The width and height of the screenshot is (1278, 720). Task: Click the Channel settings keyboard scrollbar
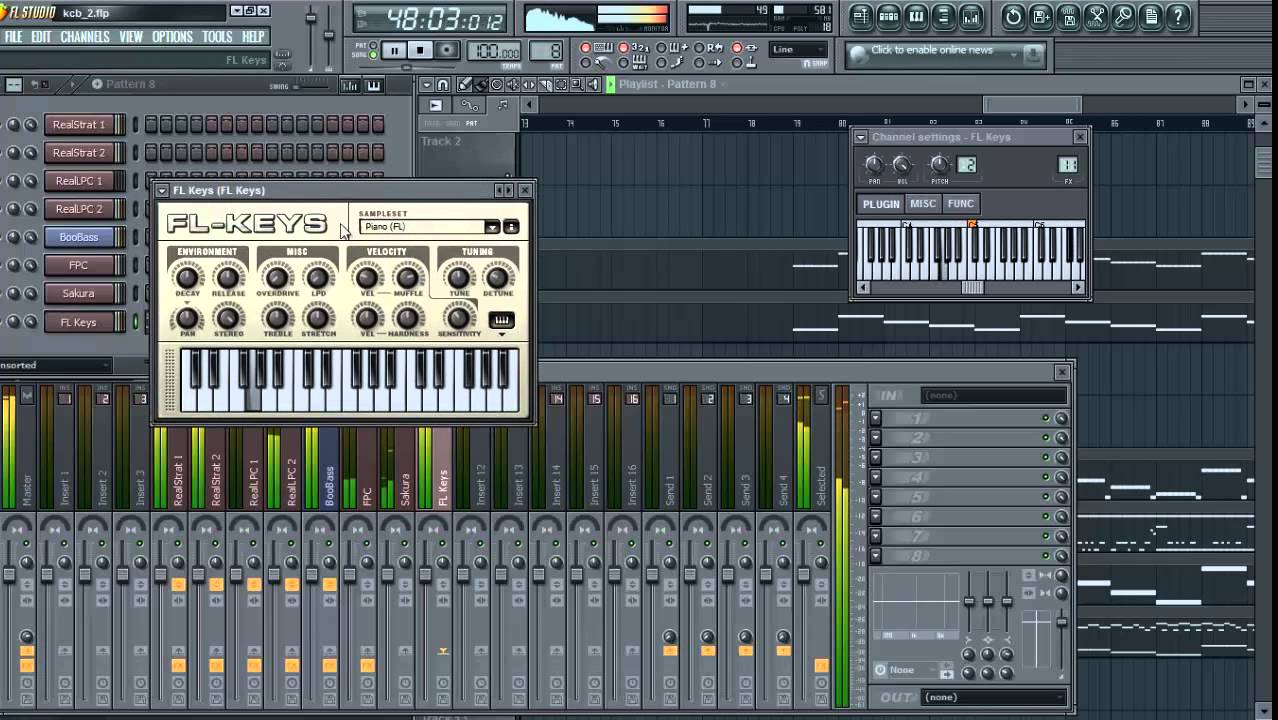coord(970,288)
